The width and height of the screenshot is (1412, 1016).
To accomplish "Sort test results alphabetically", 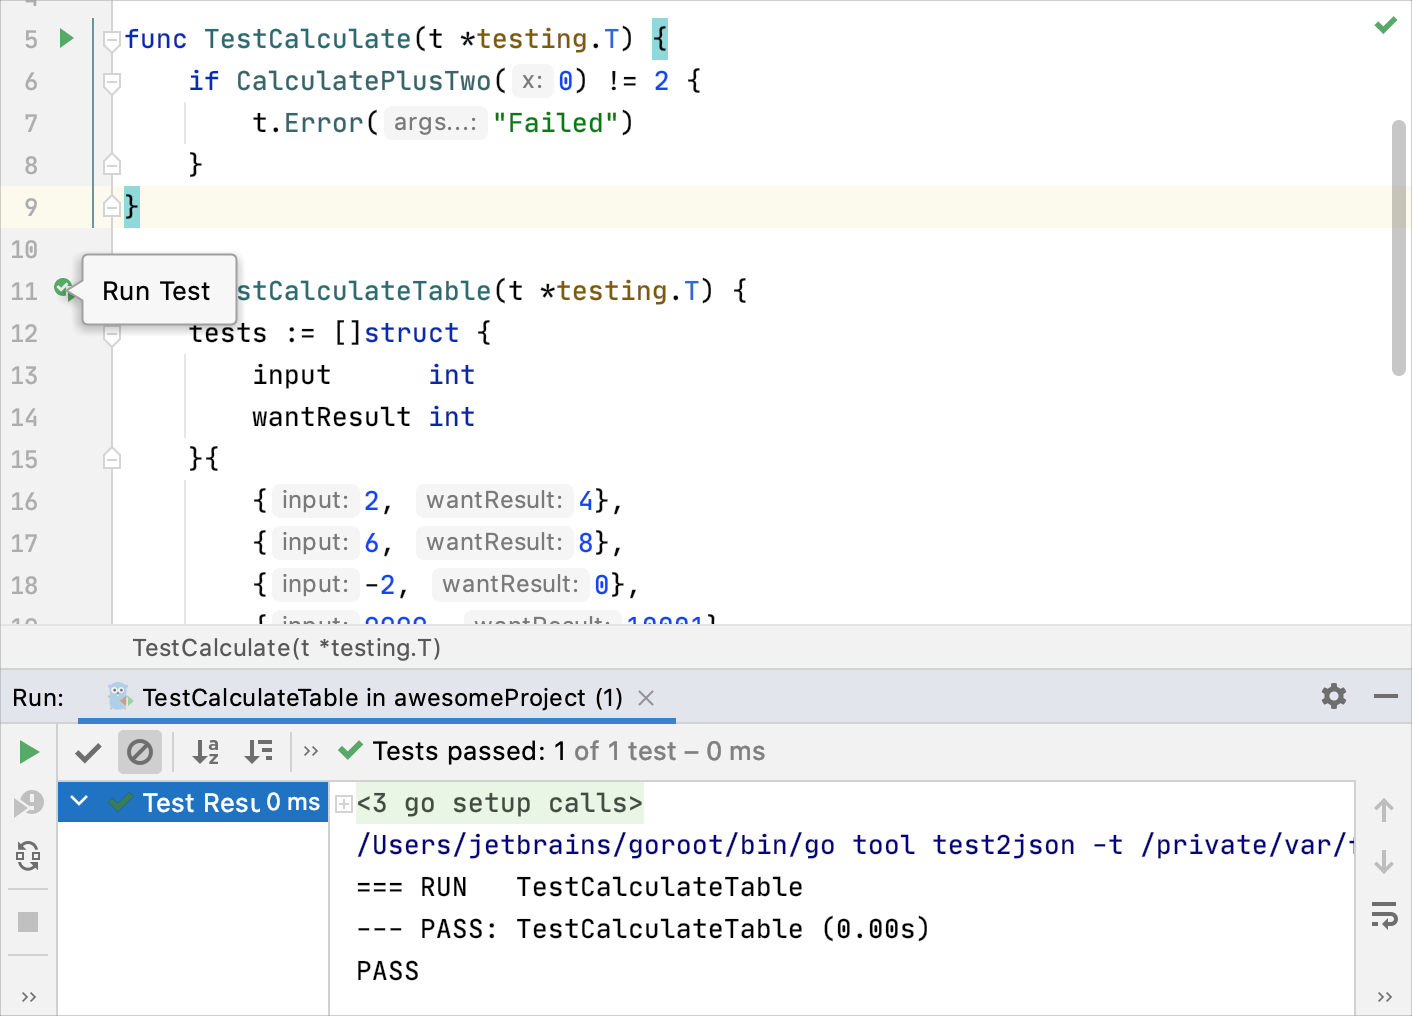I will pyautogui.click(x=206, y=751).
